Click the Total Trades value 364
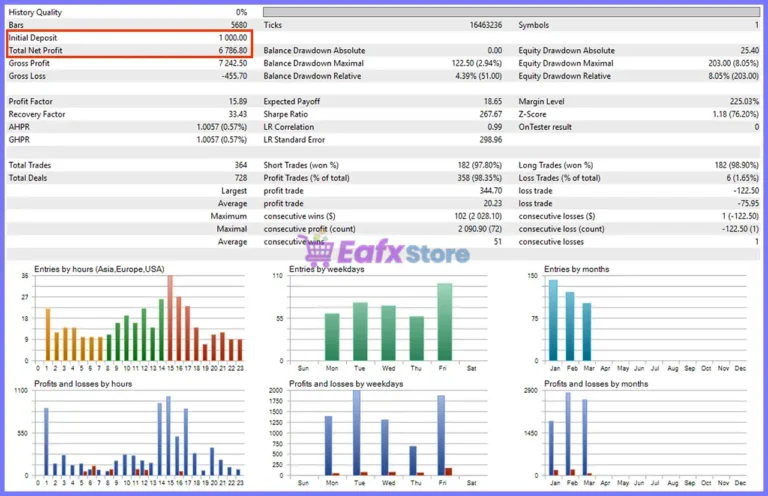The image size is (768, 496). (240, 165)
